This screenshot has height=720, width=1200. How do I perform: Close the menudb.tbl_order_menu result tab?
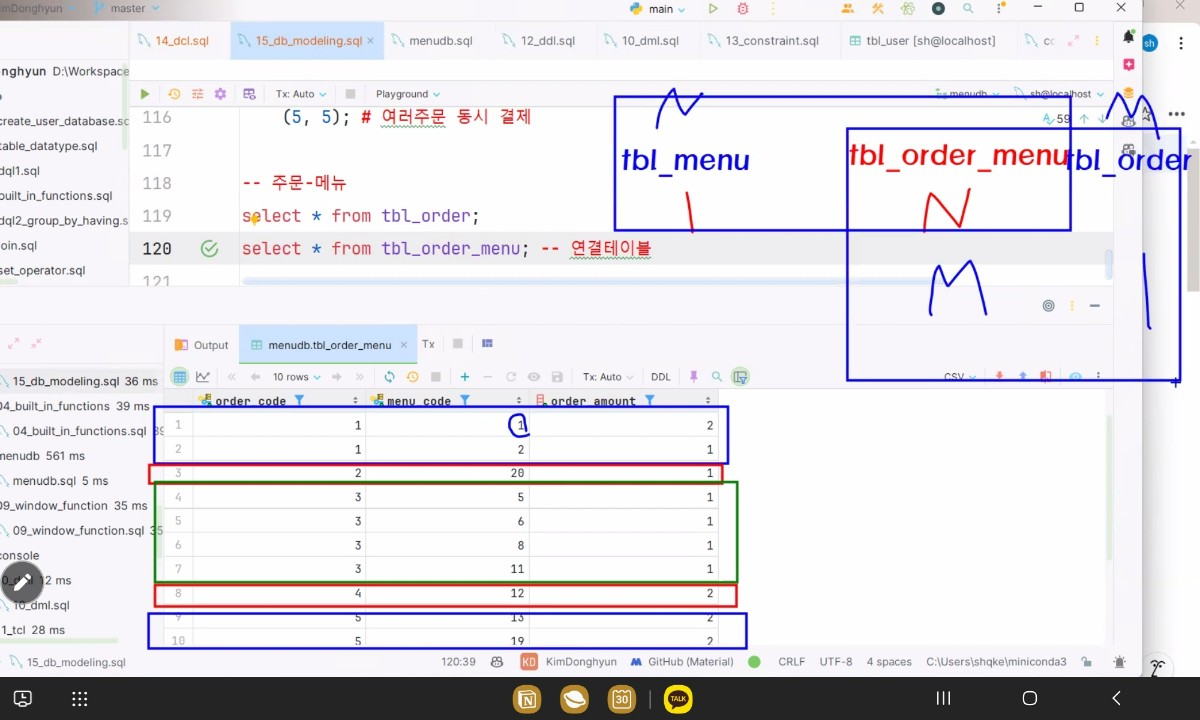tap(402, 345)
